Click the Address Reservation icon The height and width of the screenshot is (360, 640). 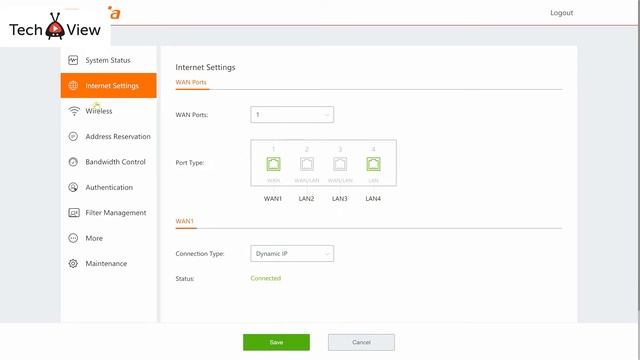point(73,136)
